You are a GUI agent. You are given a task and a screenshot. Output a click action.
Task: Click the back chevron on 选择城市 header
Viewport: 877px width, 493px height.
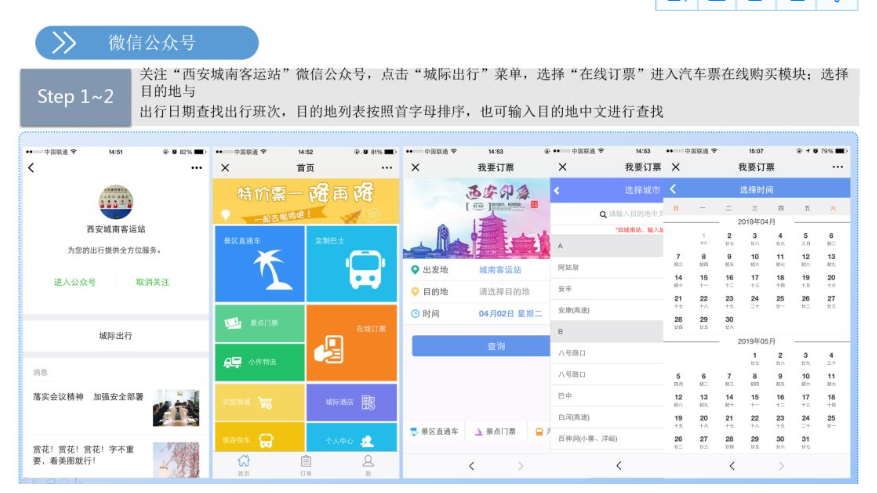[x=557, y=190]
